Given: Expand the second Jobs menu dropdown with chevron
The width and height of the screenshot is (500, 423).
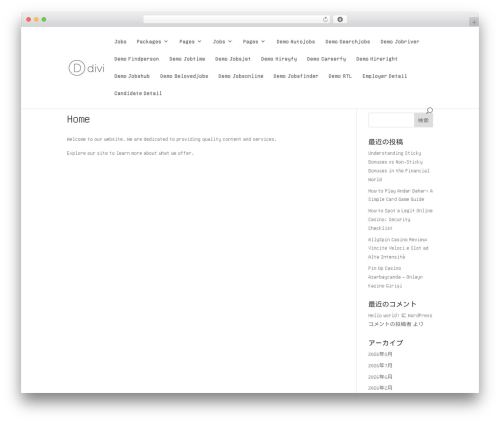Looking at the screenshot, I should 222,42.
